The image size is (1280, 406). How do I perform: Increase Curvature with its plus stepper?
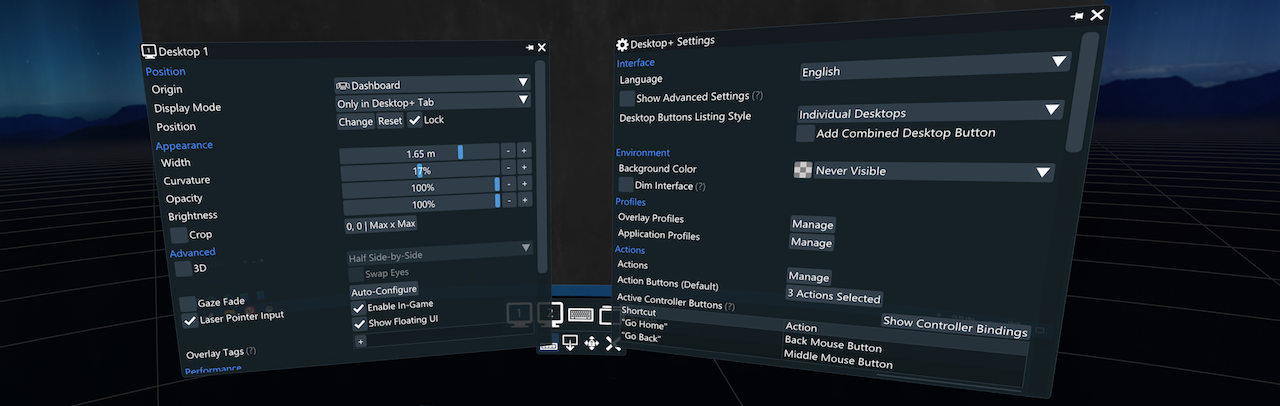[x=524, y=168]
